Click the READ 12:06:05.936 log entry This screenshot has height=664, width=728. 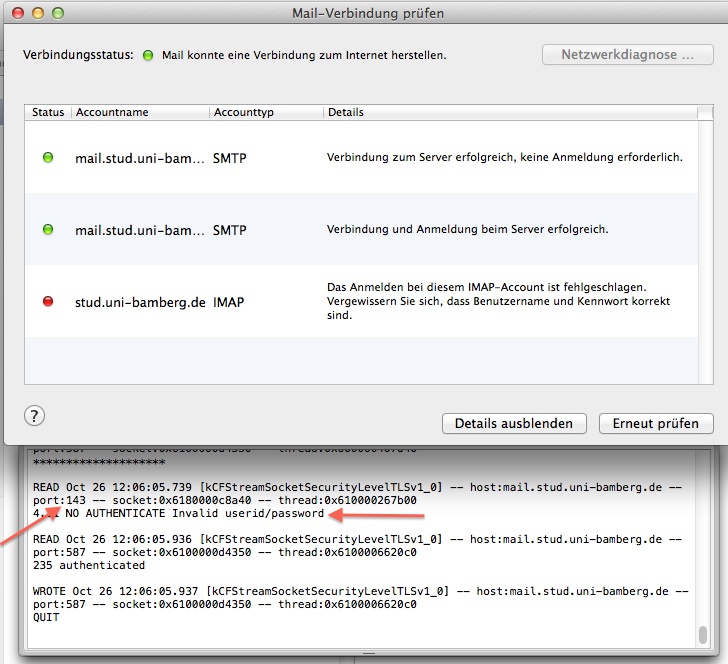tap(357, 546)
